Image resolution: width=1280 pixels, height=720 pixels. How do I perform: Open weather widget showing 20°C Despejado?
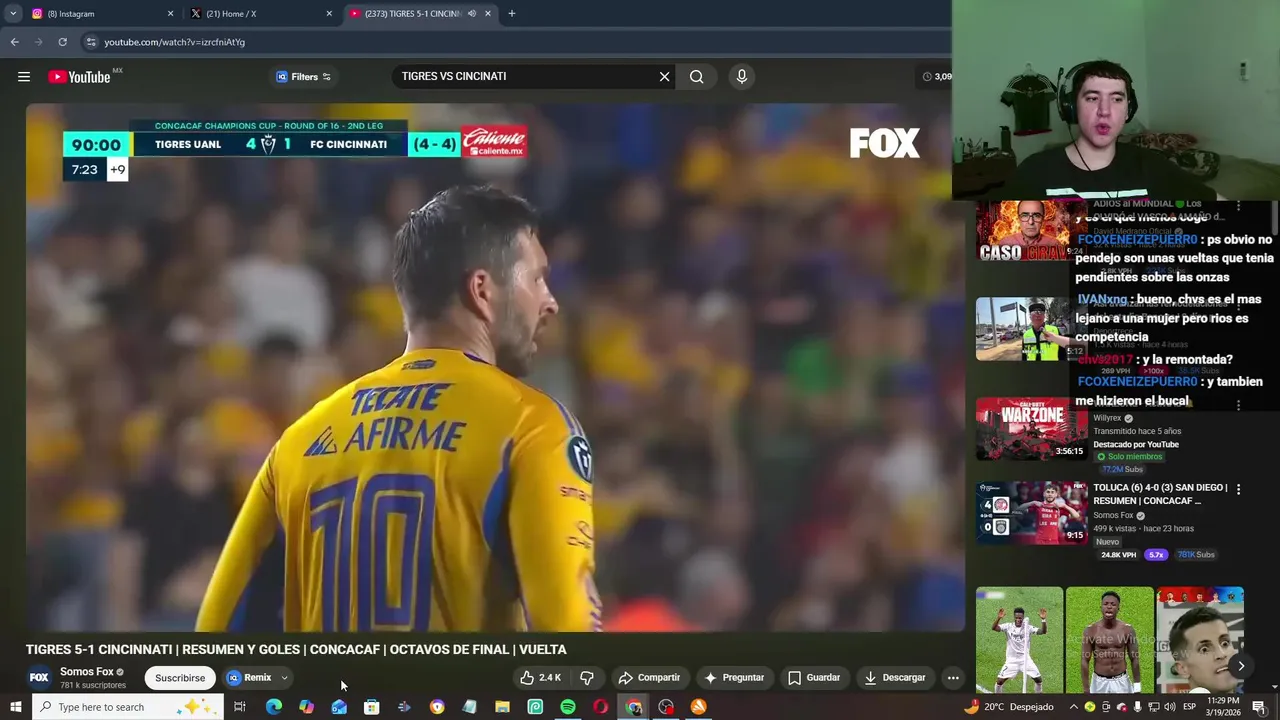pyautogui.click(x=1009, y=707)
